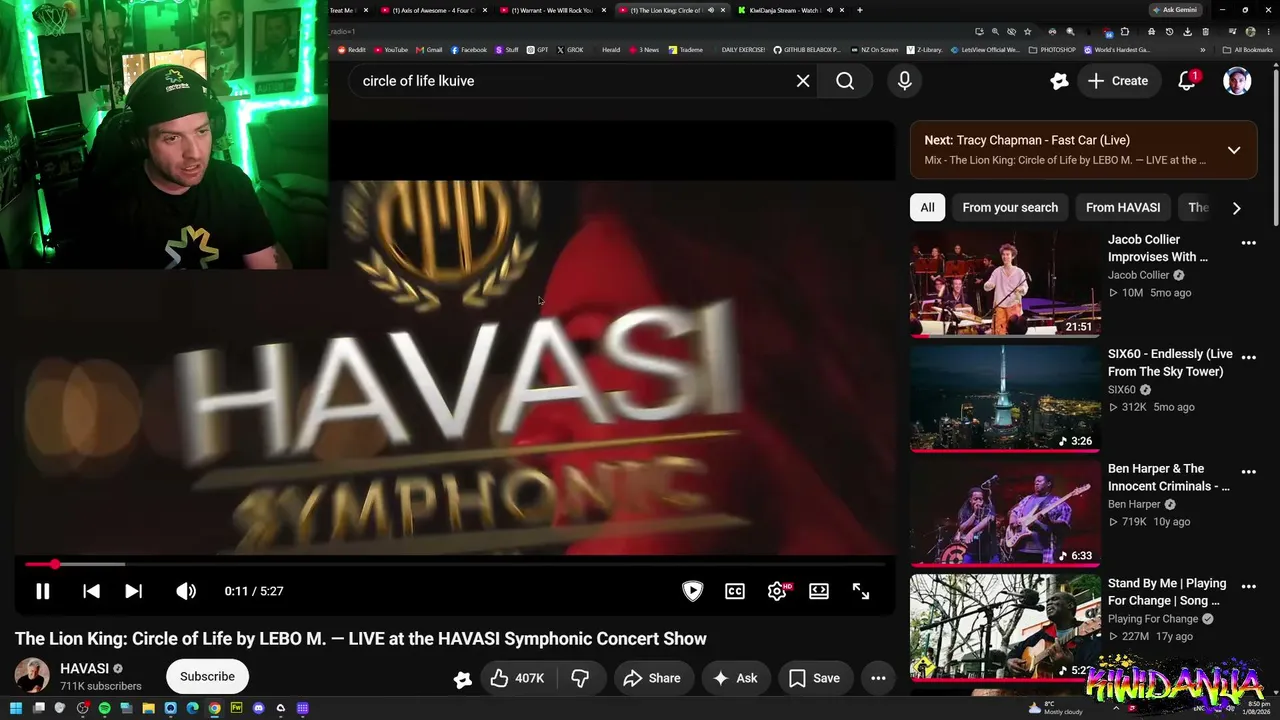Open the HAVASI channel avatar
1280x720 pixels.
(x=32, y=676)
